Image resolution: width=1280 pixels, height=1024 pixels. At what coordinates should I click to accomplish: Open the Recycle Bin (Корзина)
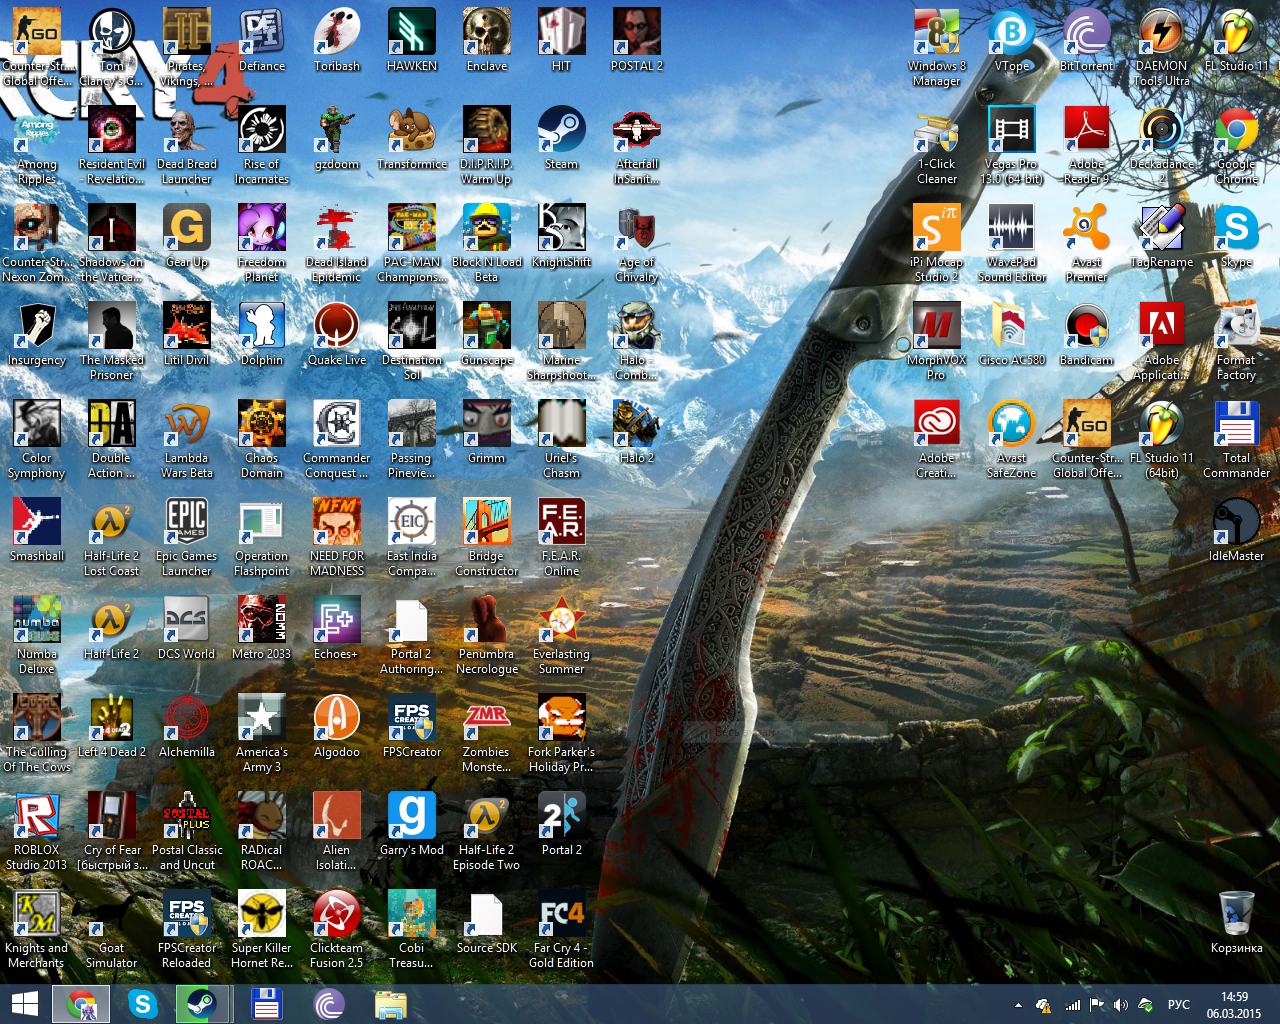(1237, 922)
